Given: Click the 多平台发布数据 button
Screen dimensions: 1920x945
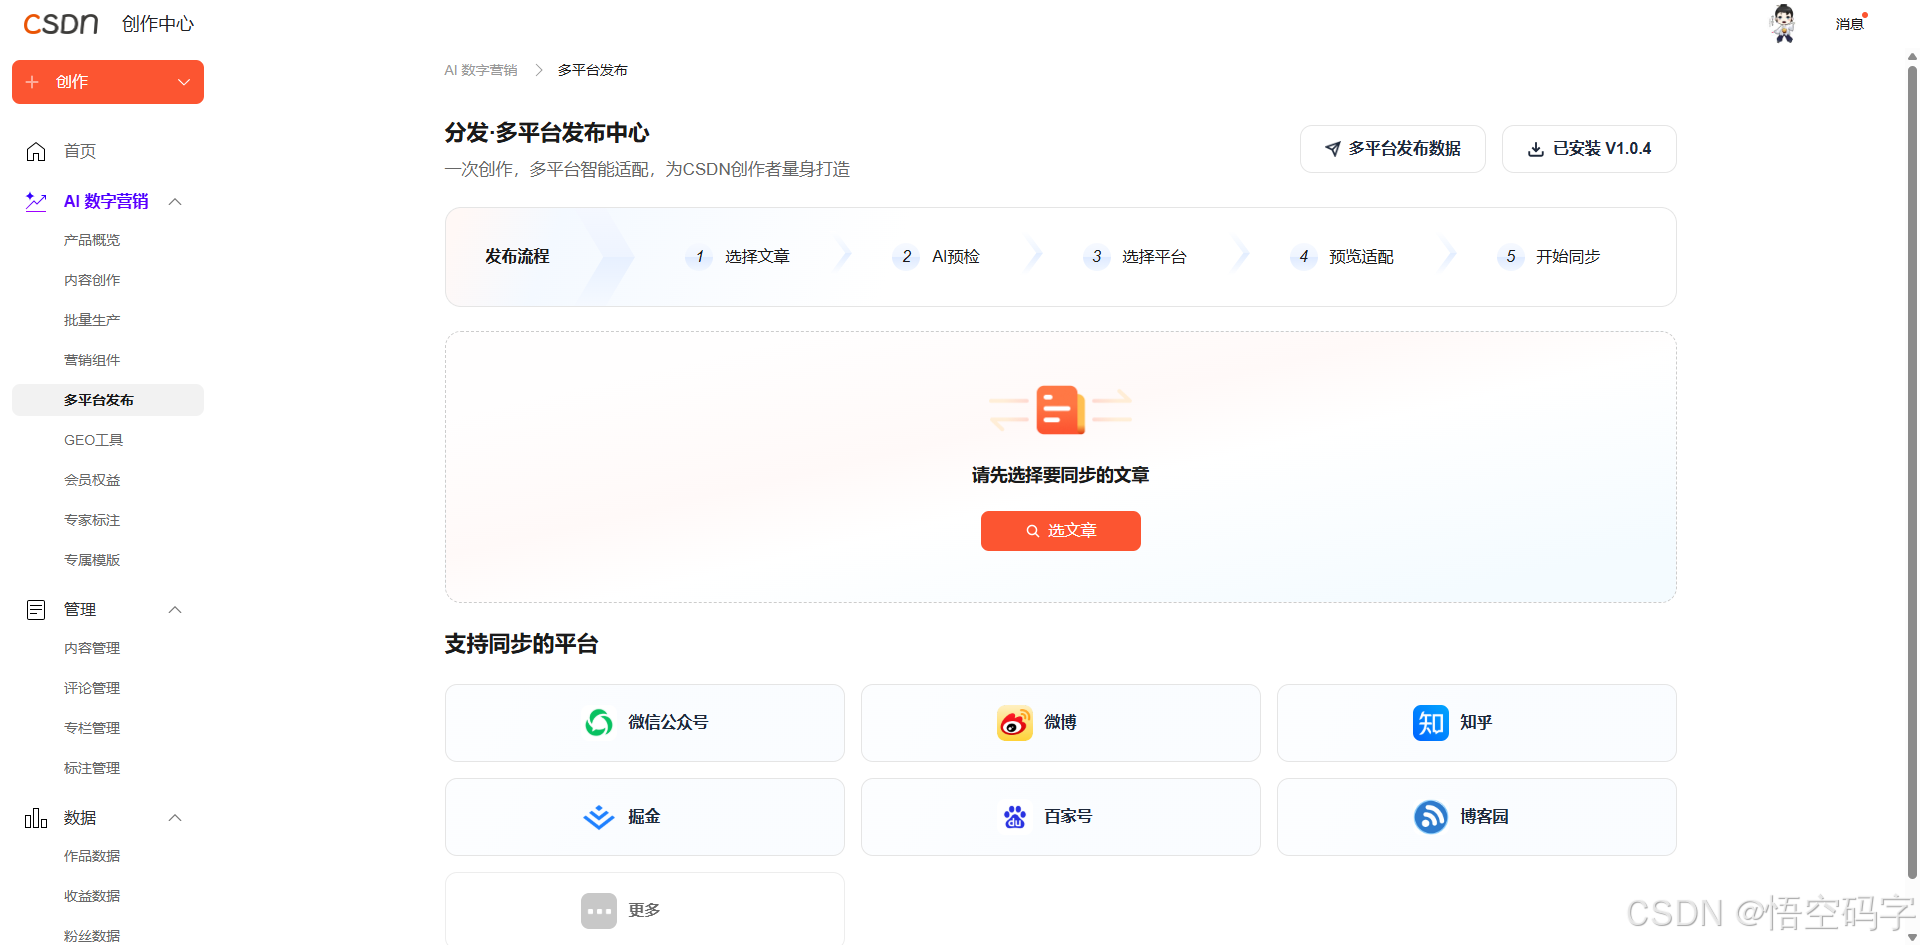Looking at the screenshot, I should coord(1393,149).
